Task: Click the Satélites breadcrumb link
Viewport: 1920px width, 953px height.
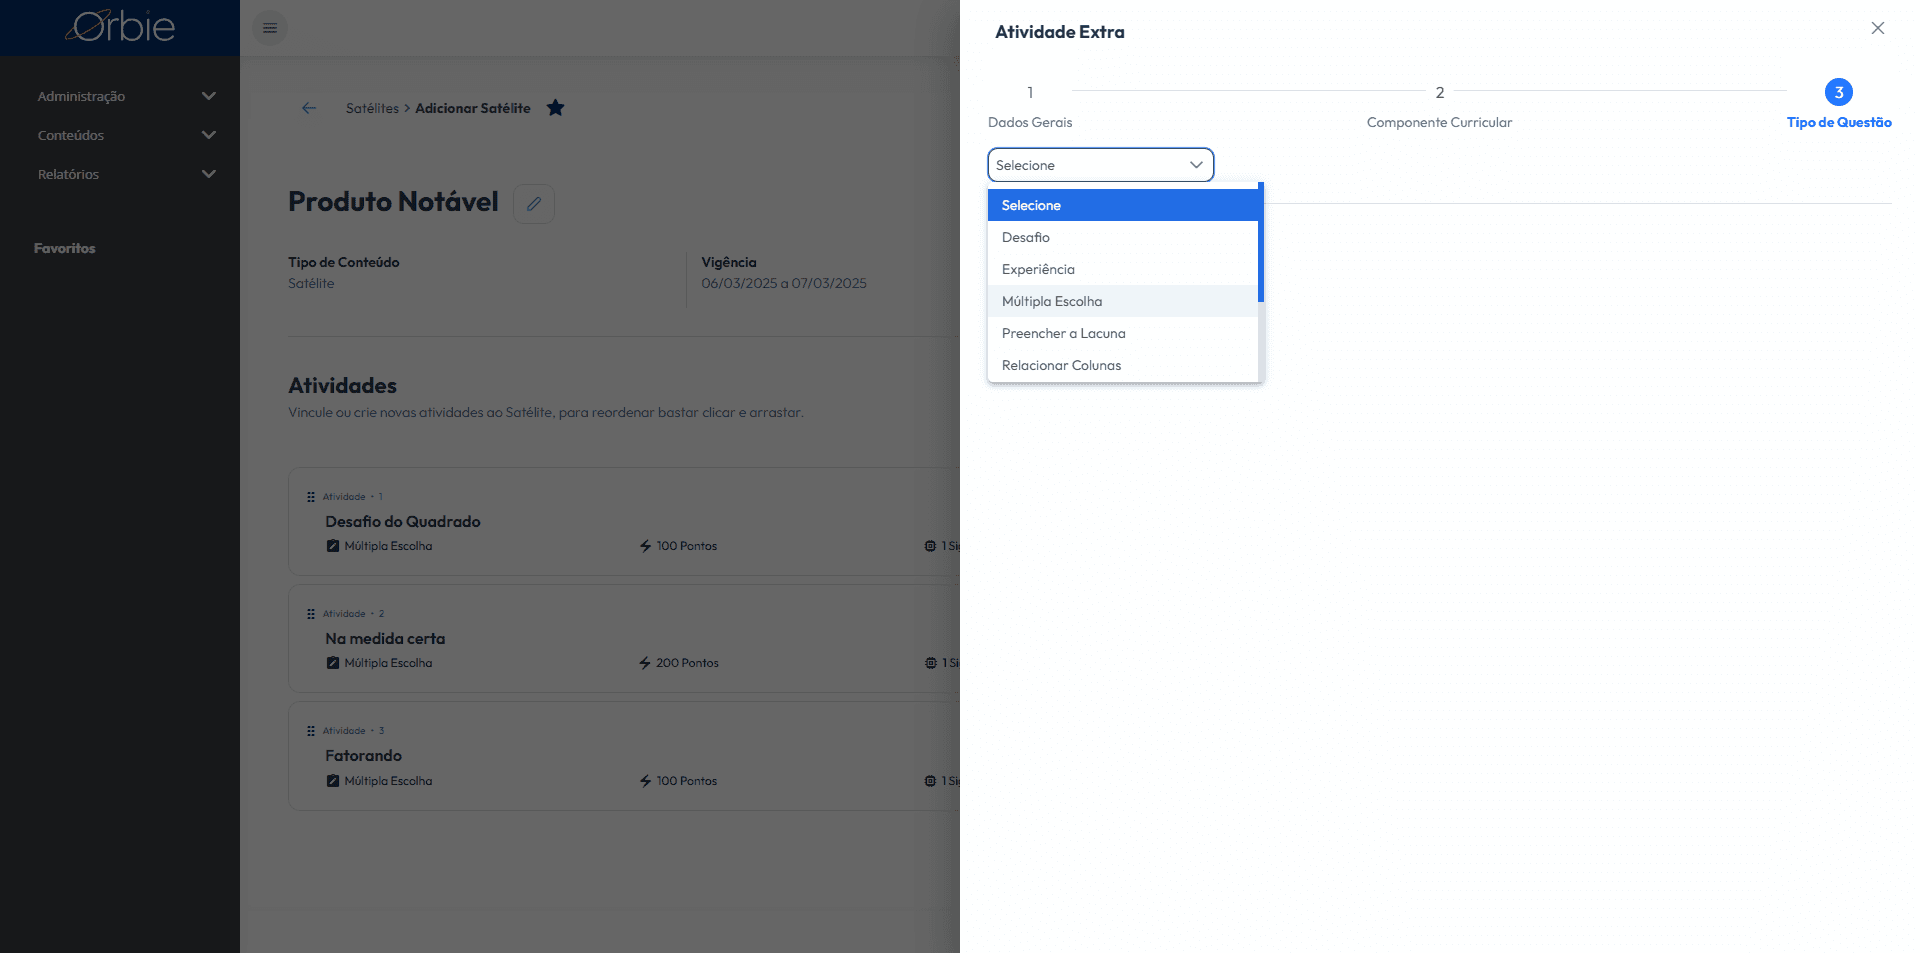Action: pyautogui.click(x=372, y=108)
